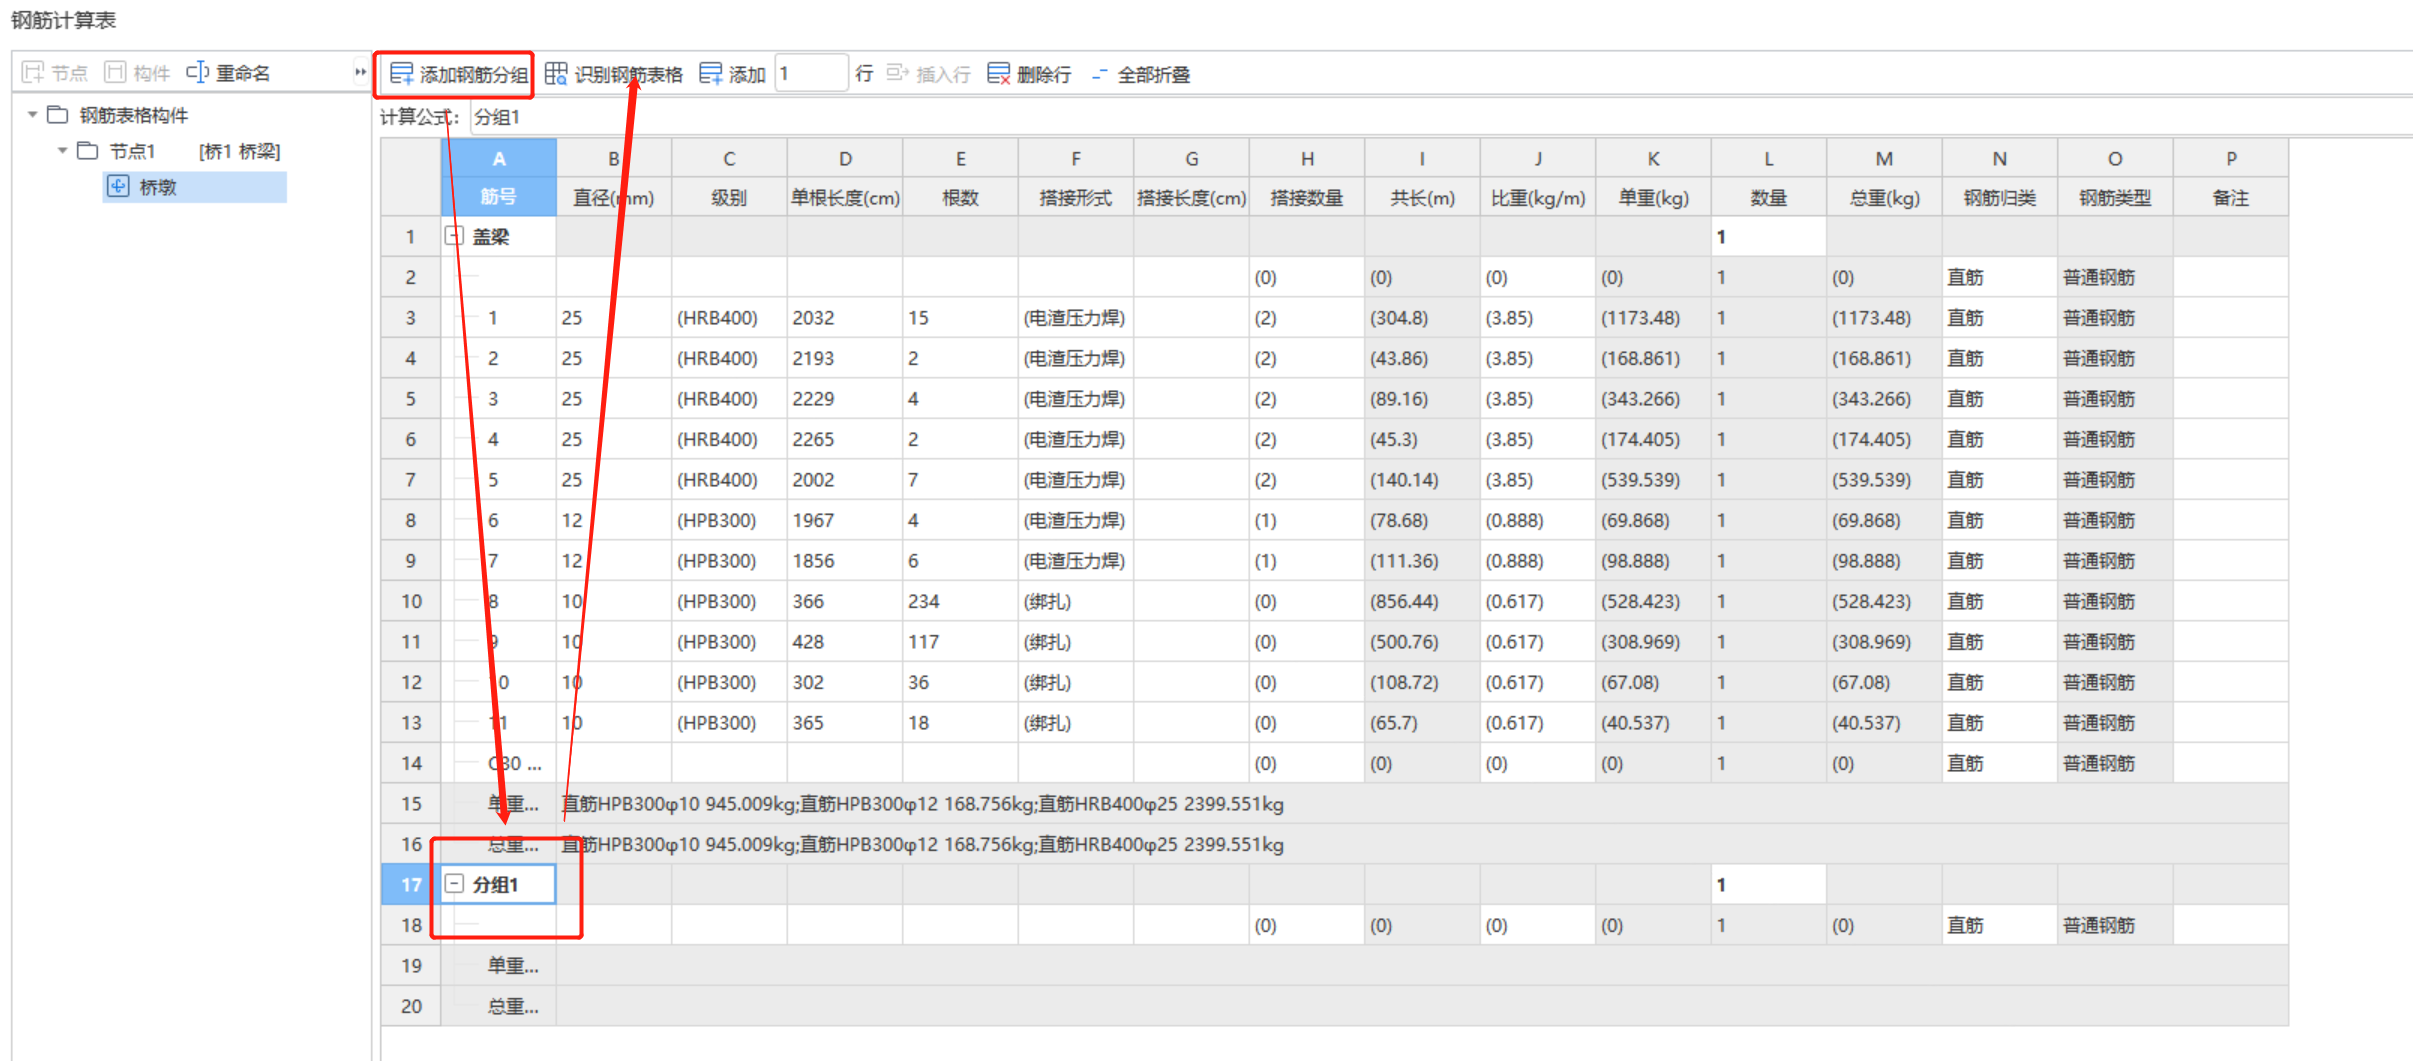Click cell value (856.44) in 共长 column

point(1422,601)
